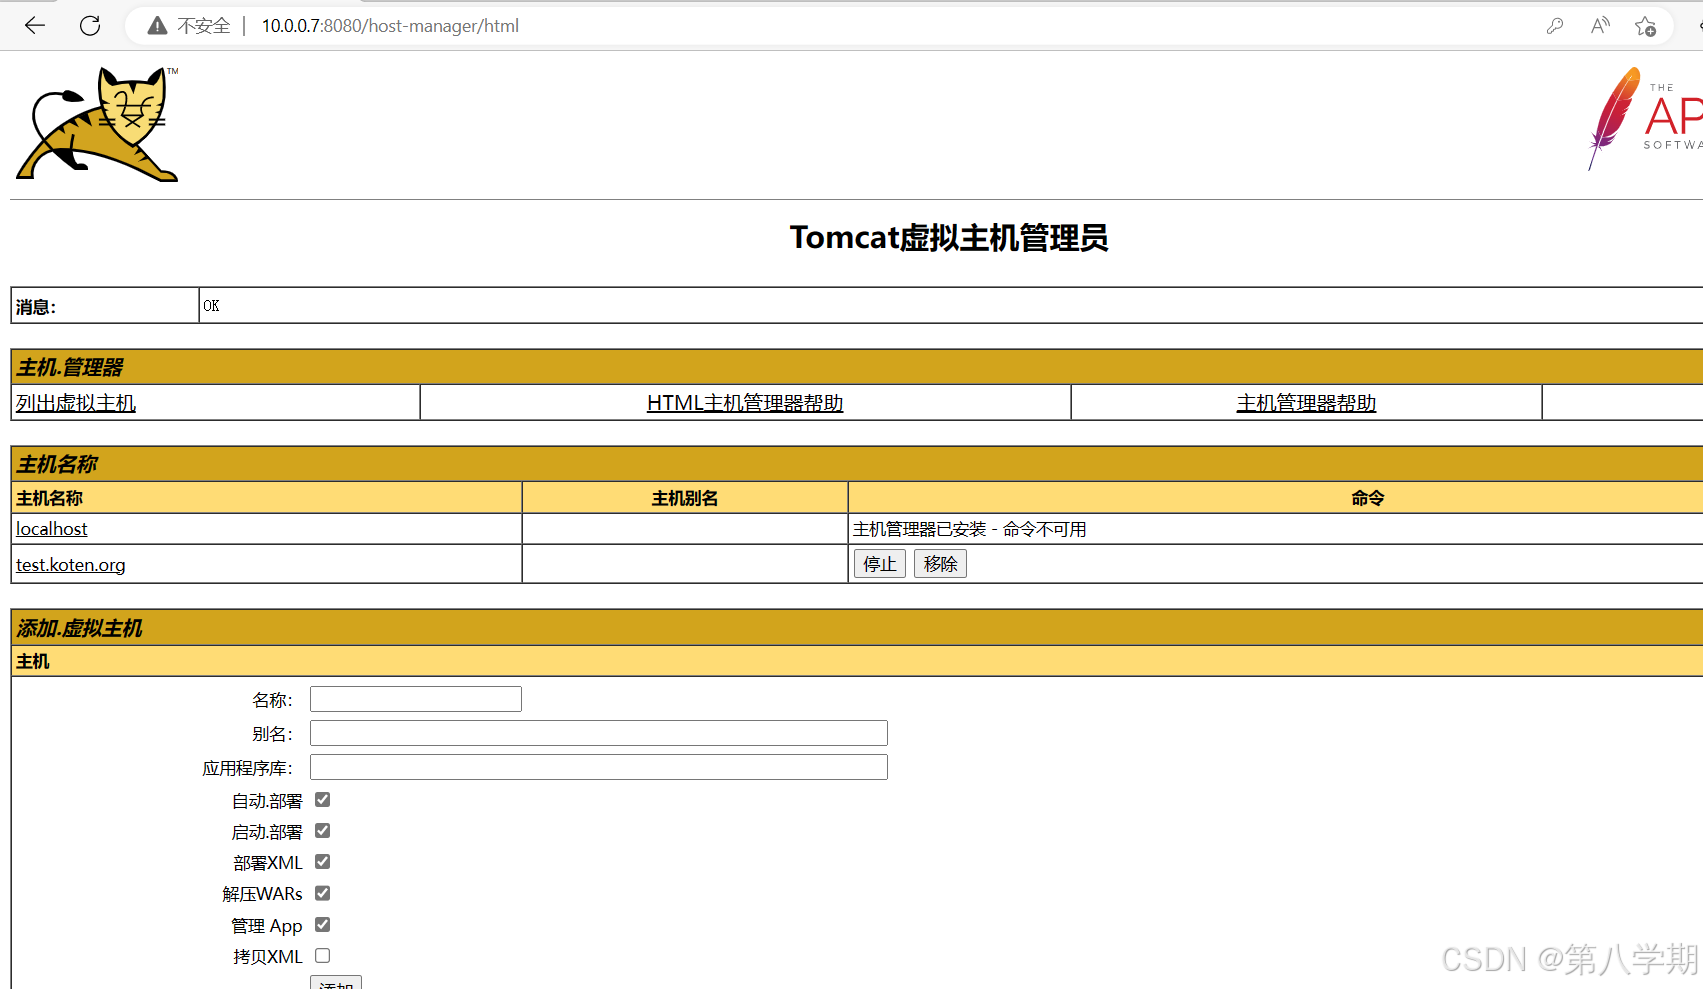Toggle the 启动.部署 checkbox

pyautogui.click(x=323, y=831)
